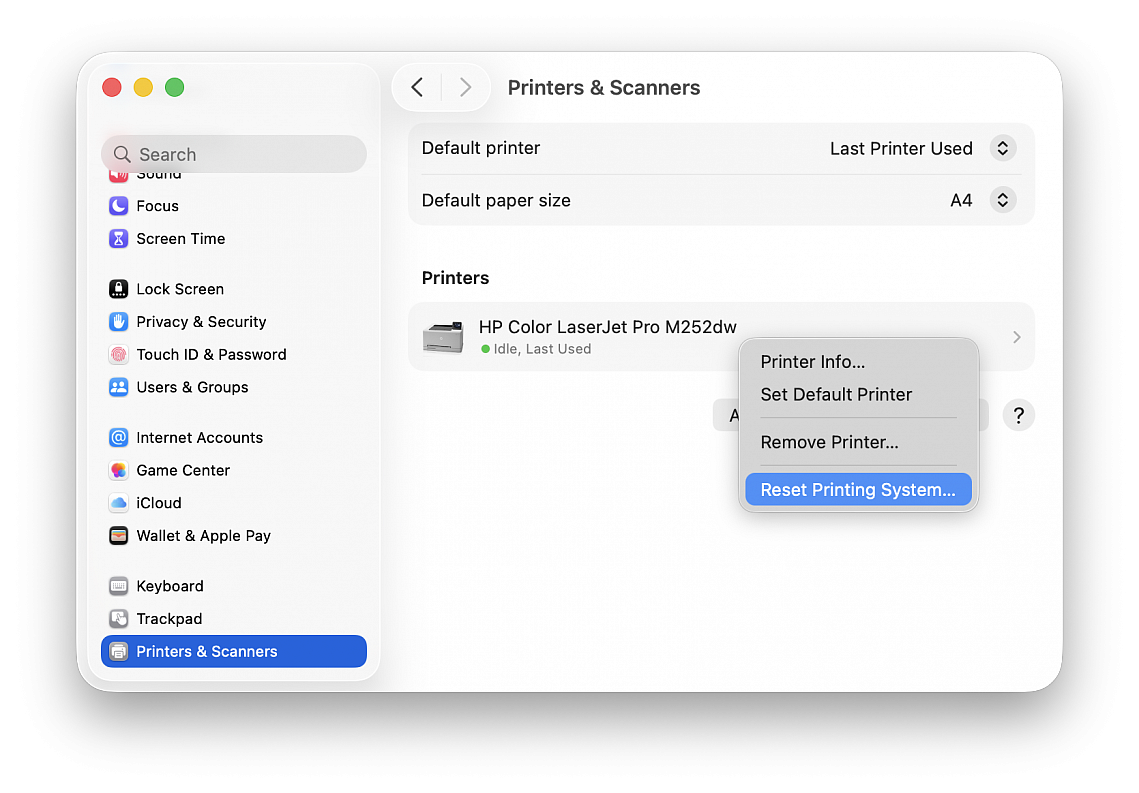Open the Default printer popup selector
1139x793 pixels.
1002,148
